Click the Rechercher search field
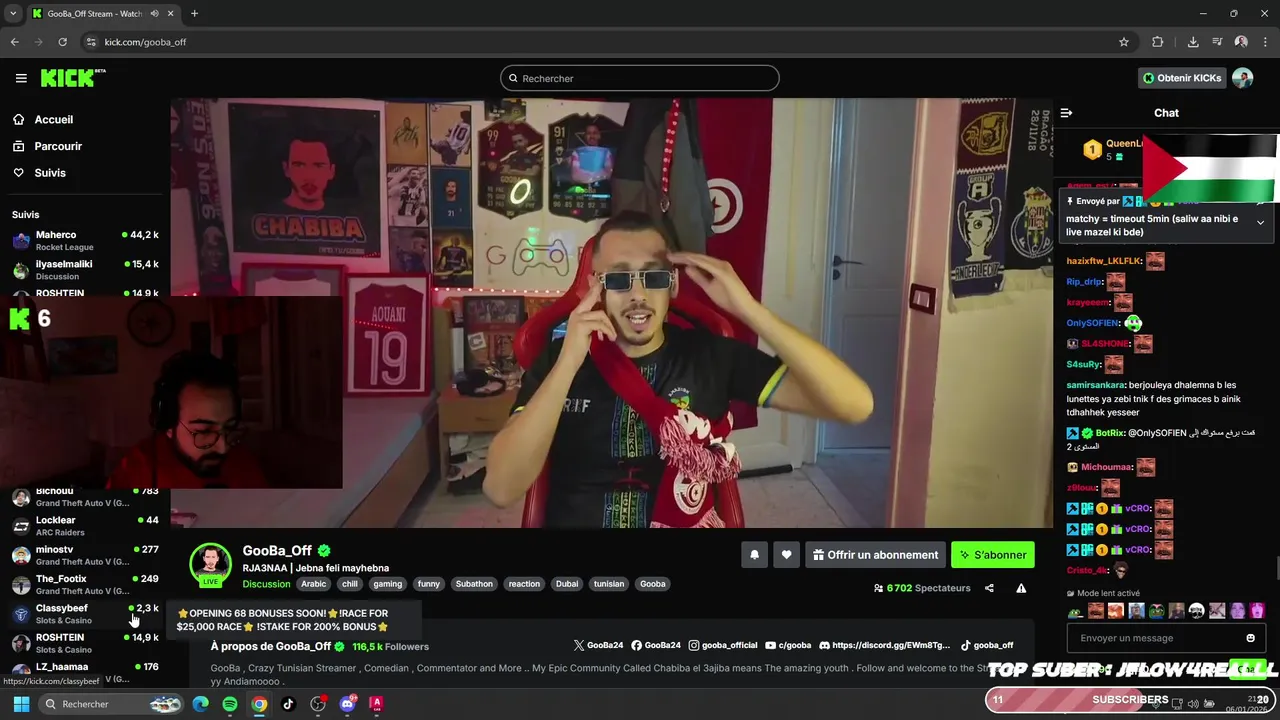The height and width of the screenshot is (720, 1280). 640,78
